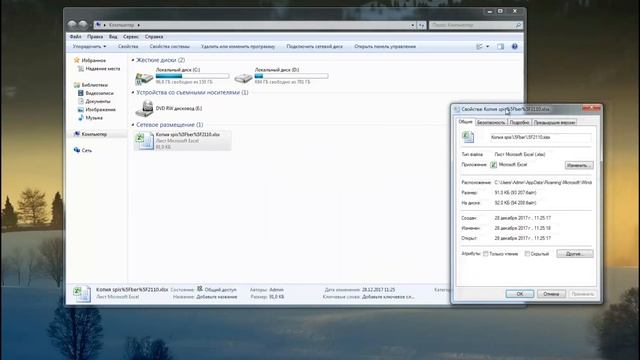Click the Другие attributes button

575,254
